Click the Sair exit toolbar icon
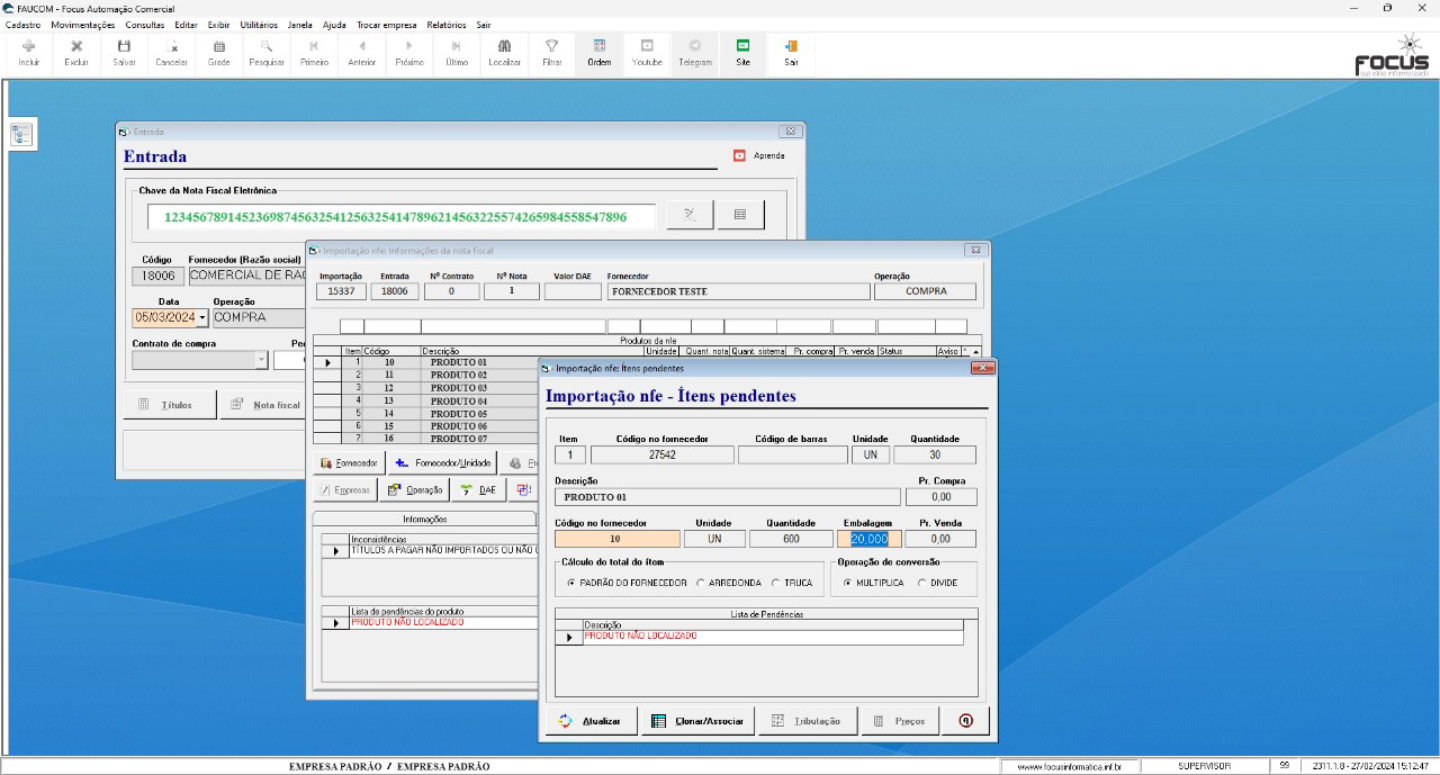1440x775 pixels. click(x=791, y=52)
